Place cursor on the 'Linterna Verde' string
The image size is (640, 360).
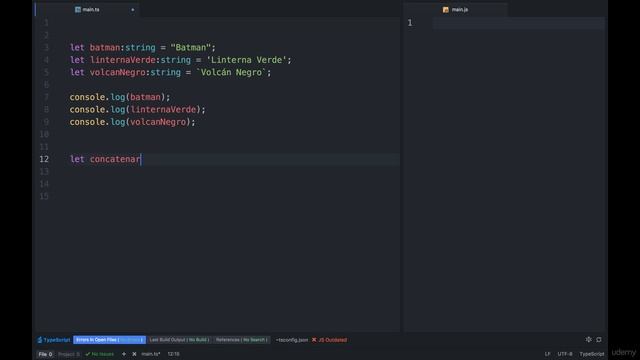coord(247,60)
